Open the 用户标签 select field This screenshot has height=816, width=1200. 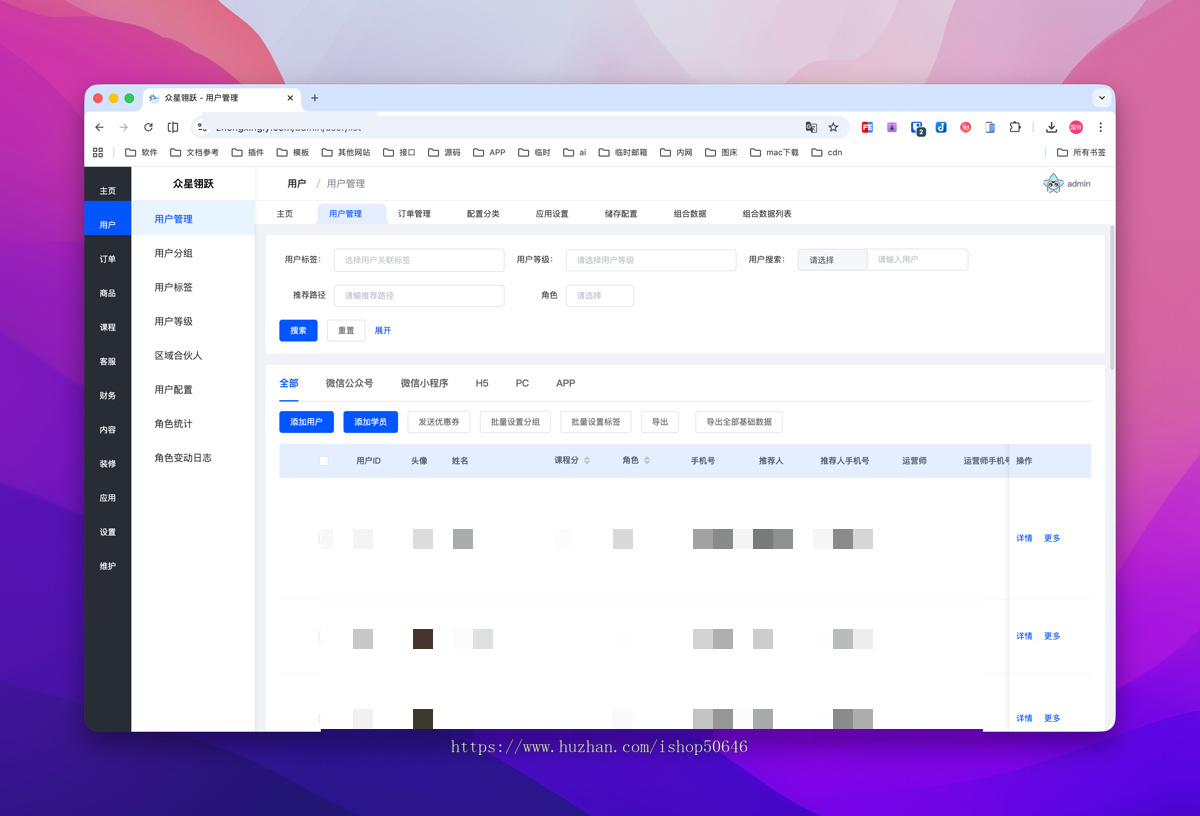[419, 260]
